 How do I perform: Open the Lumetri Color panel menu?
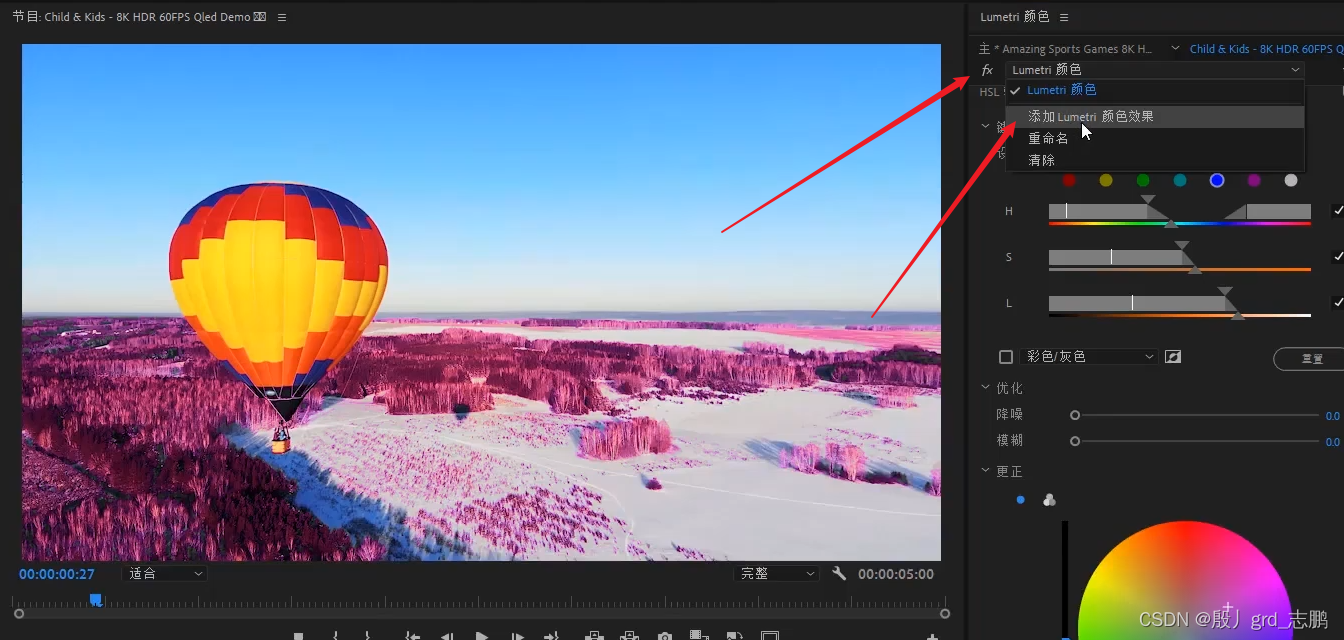1064,18
